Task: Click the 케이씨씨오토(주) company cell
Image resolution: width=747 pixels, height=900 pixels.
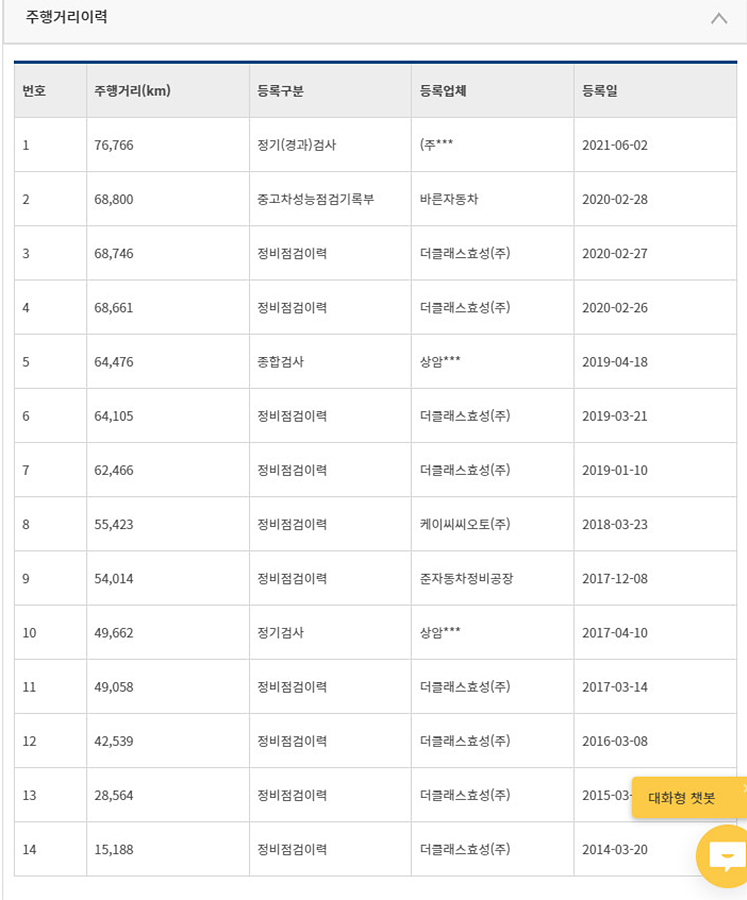Action: pos(465,524)
